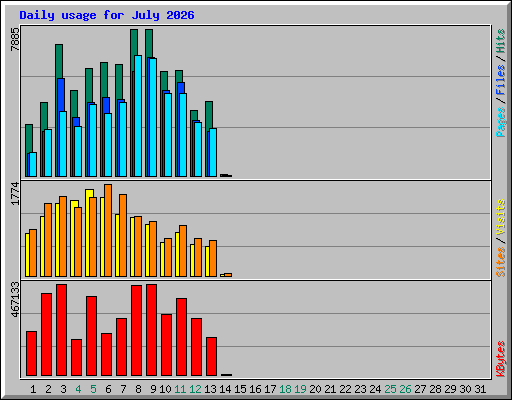The image size is (512, 400).
Task: Click day 22 on the x-axis
Action: point(345,389)
